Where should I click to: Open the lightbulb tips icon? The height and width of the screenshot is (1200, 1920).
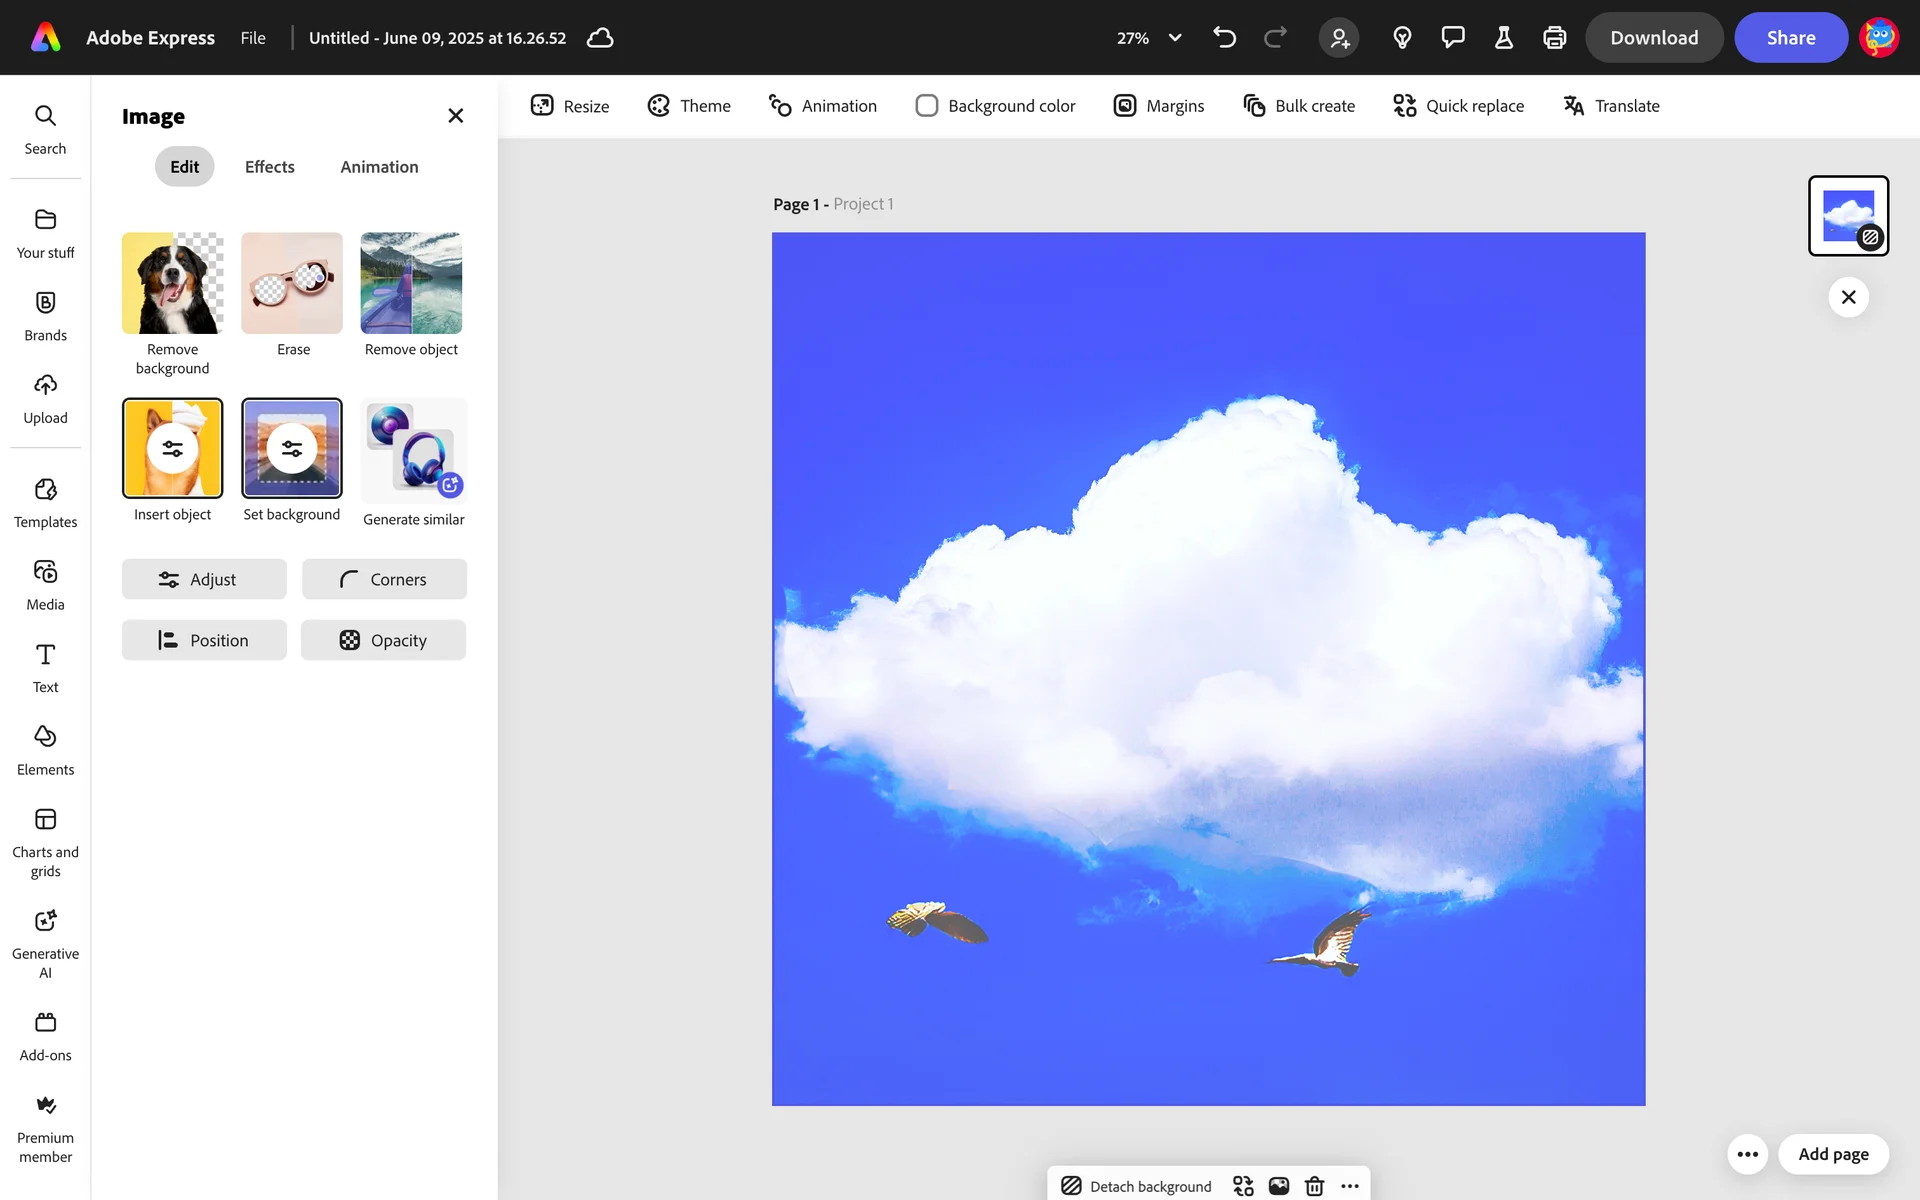[1402, 38]
